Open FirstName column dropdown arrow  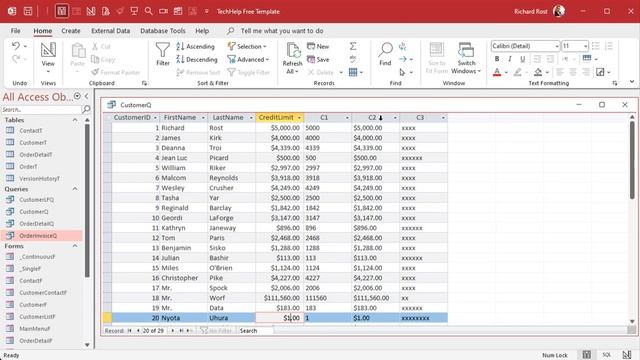pos(203,118)
